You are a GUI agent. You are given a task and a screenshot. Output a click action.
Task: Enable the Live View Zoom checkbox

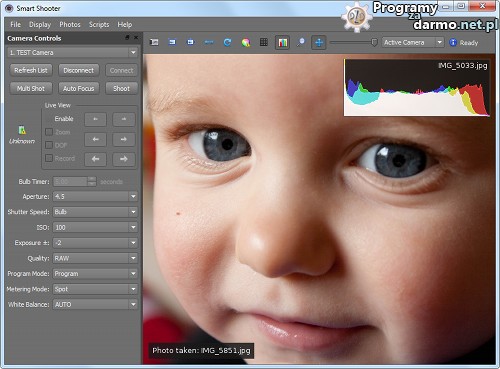click(49, 132)
